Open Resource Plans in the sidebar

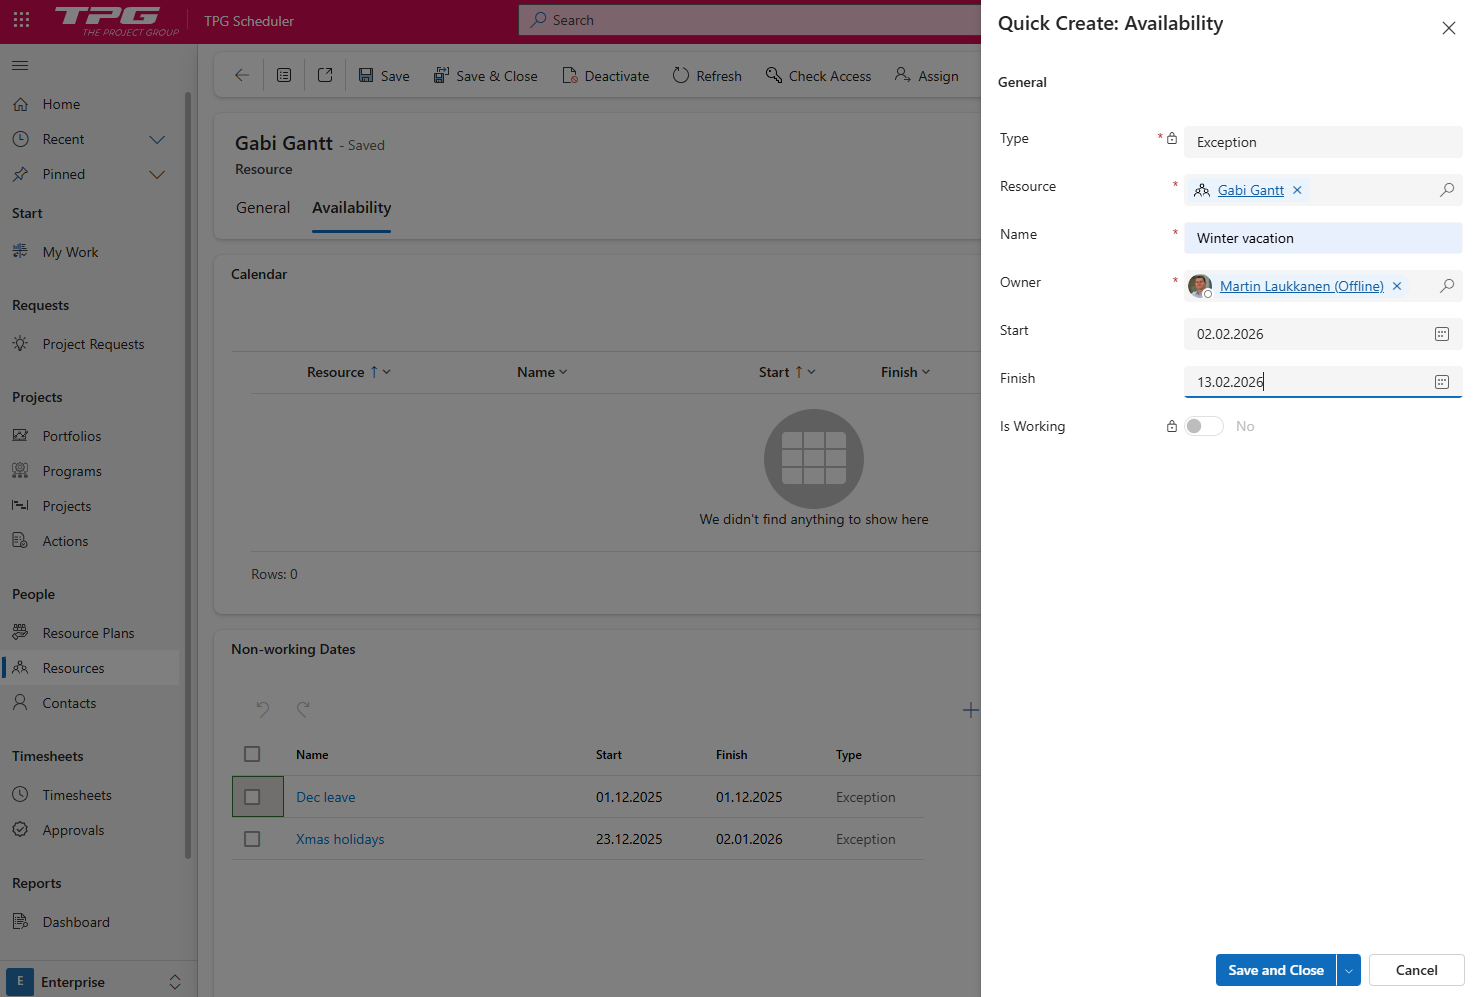87,632
